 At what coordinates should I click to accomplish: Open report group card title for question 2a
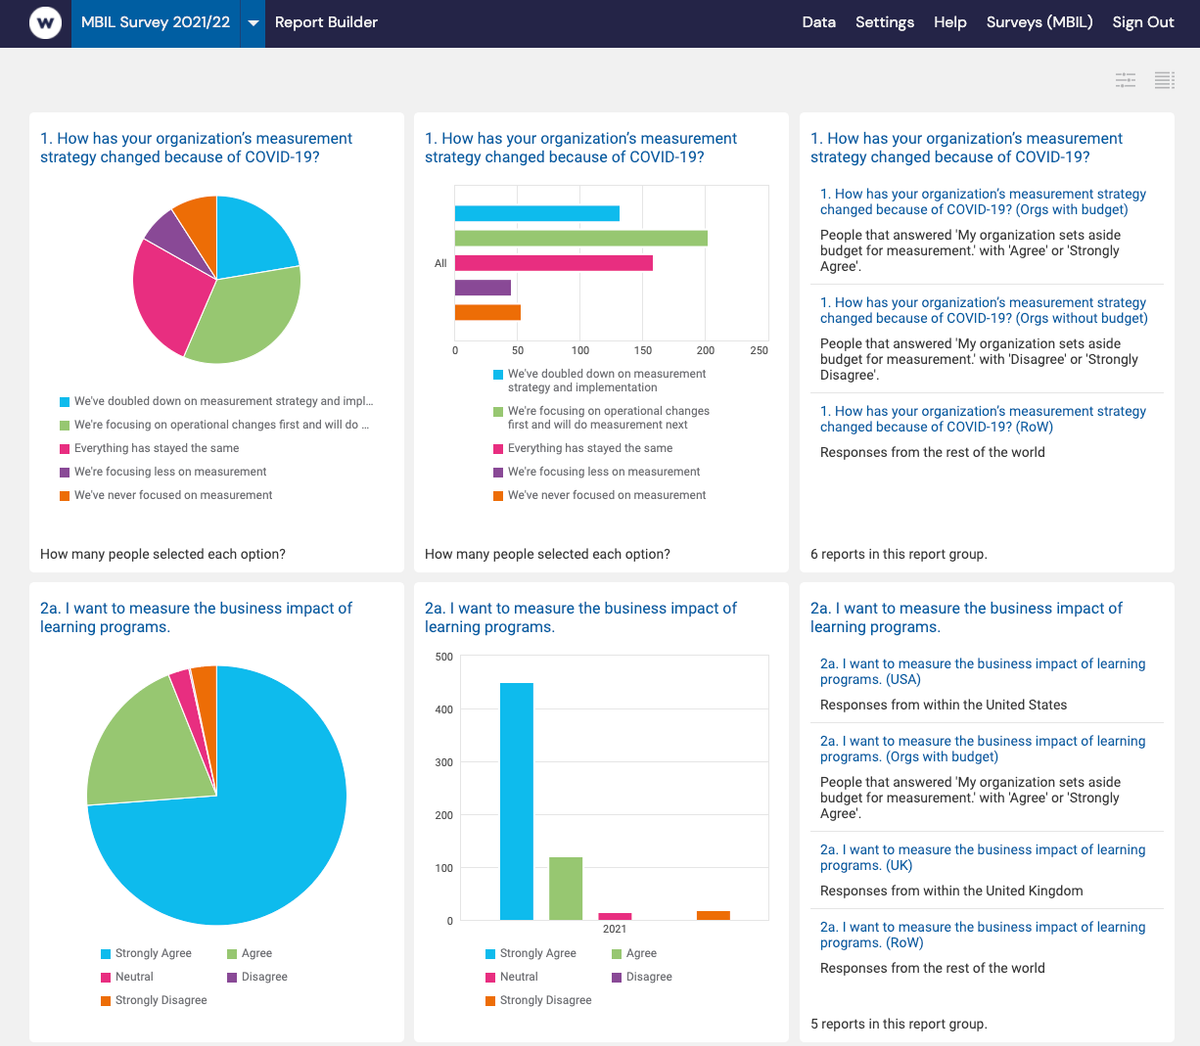point(966,617)
